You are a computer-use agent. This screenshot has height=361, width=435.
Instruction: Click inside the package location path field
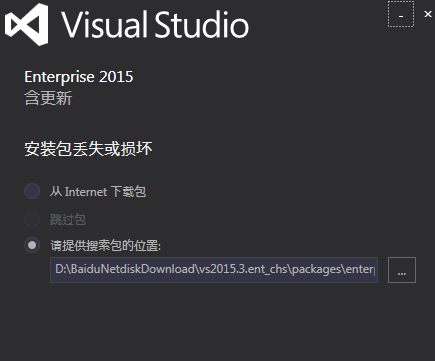pos(214,270)
